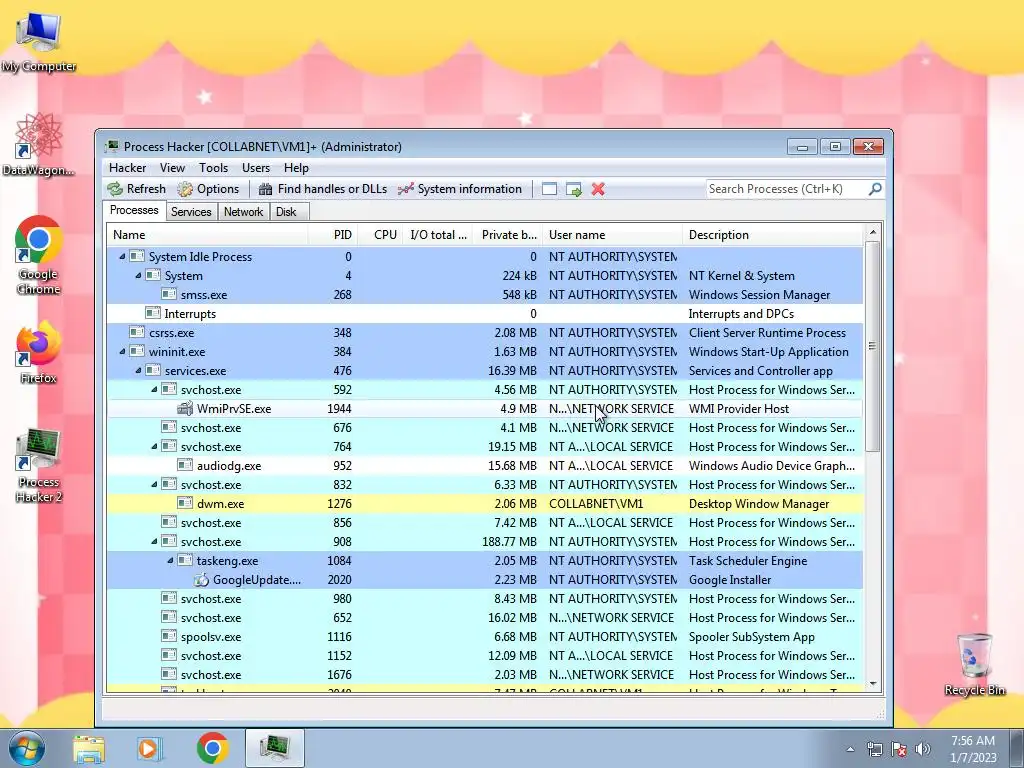1024x768 pixels.
Task: Collapse svchost.exe PID 832 node
Action: (x=154, y=485)
